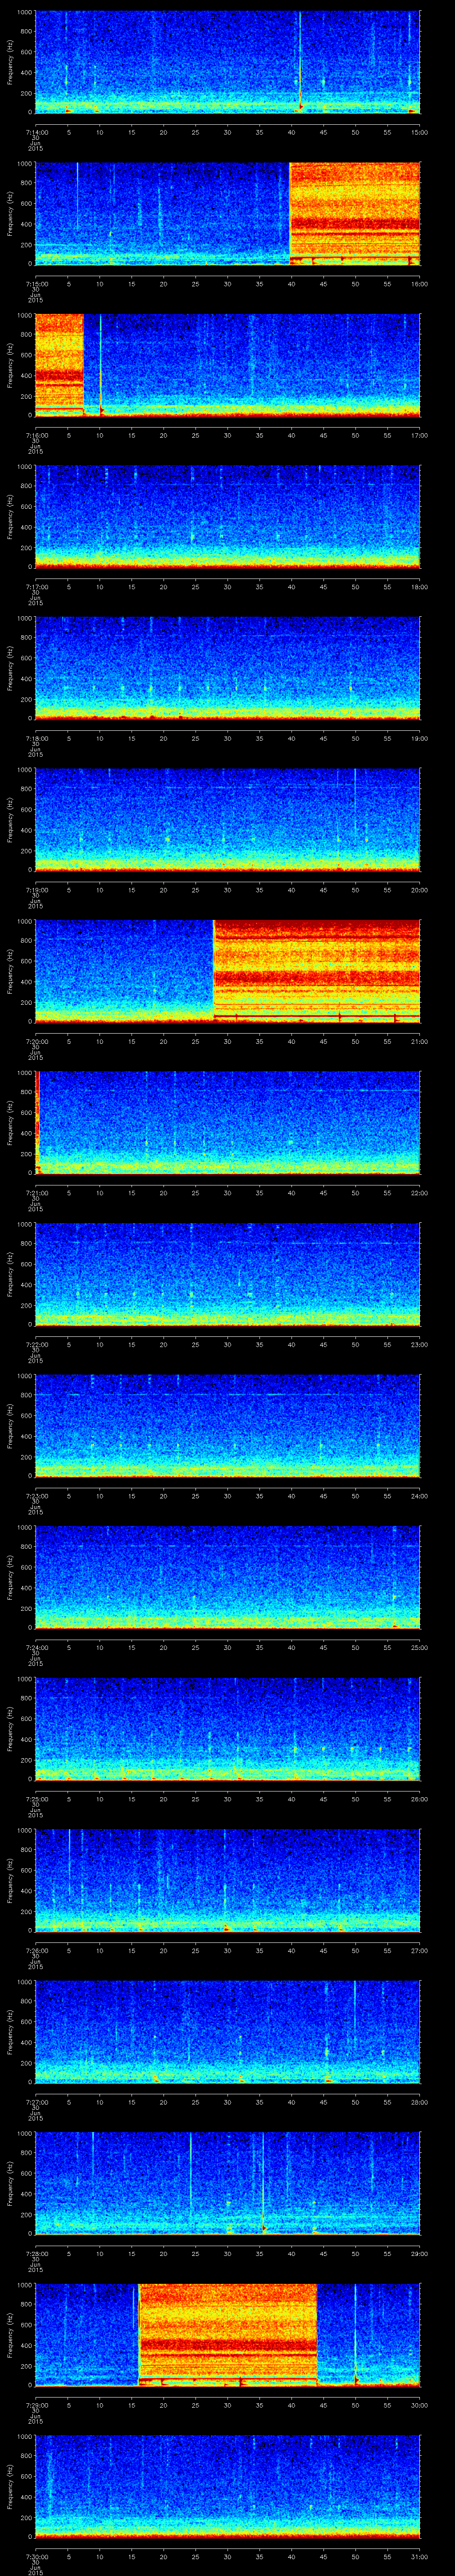Click the "26:00" end time label
Viewport: 455px width, 2576px height.
pyautogui.click(x=420, y=1798)
